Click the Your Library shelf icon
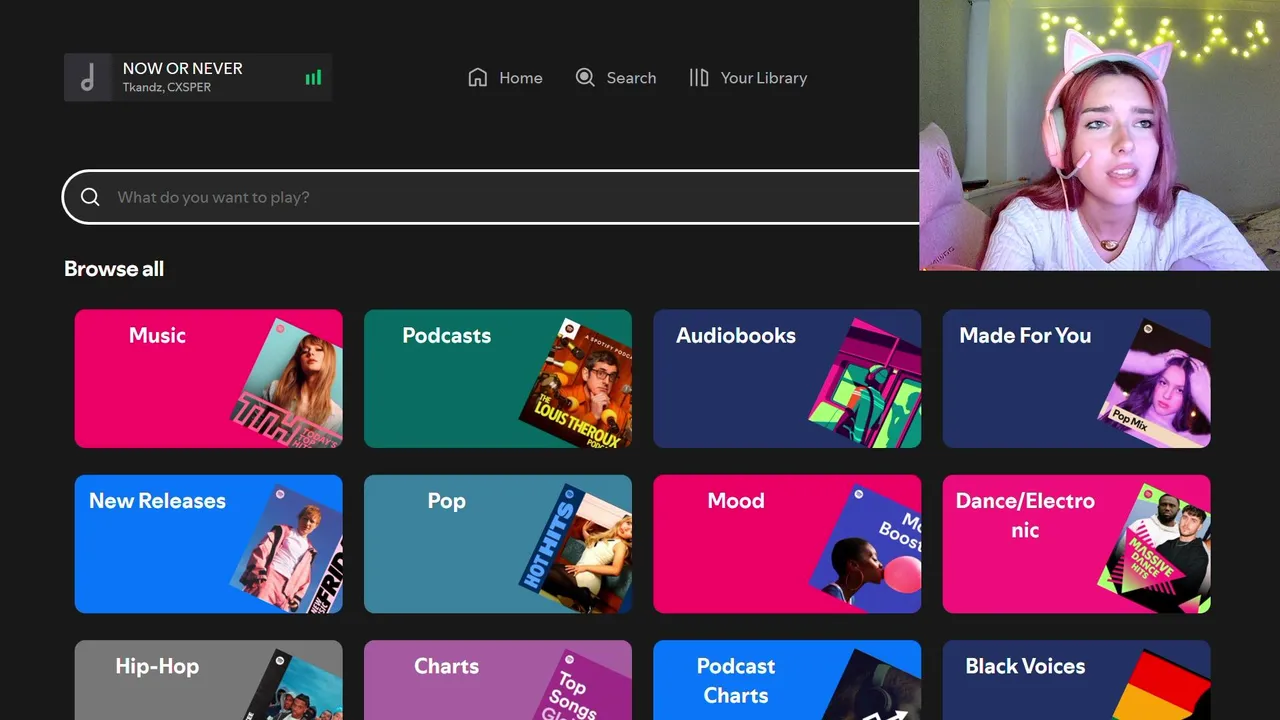This screenshot has height=720, width=1280. click(x=699, y=77)
